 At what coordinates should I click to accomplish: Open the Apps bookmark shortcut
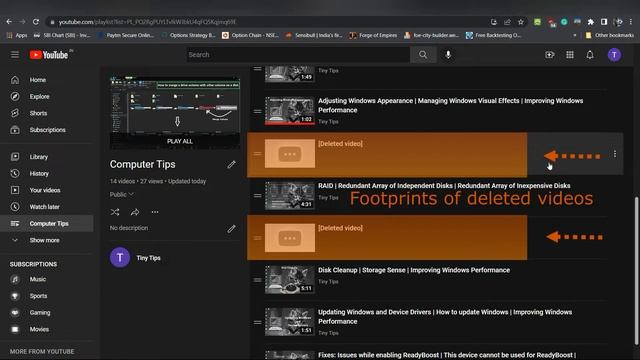17,36
